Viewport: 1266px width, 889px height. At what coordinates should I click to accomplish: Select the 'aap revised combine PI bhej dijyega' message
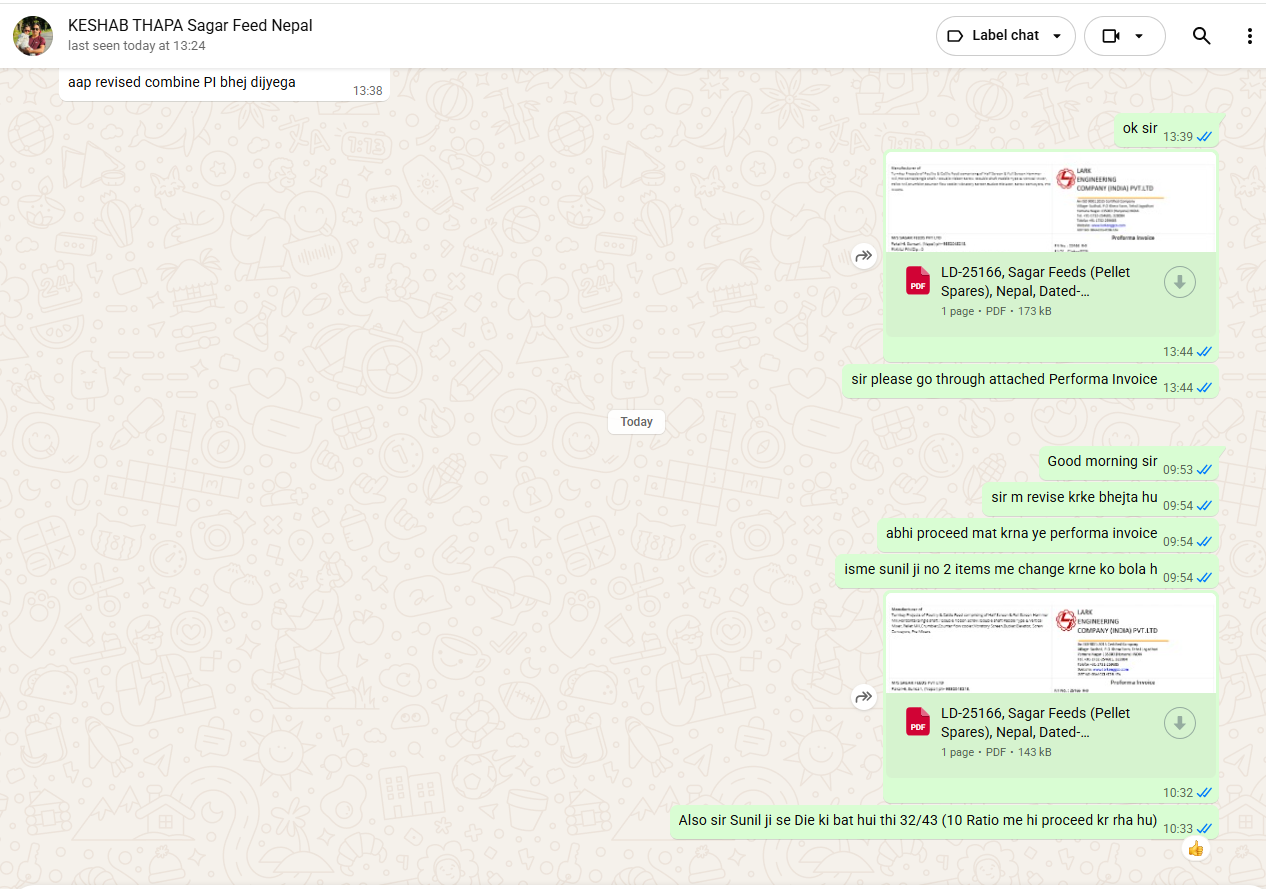(x=182, y=83)
